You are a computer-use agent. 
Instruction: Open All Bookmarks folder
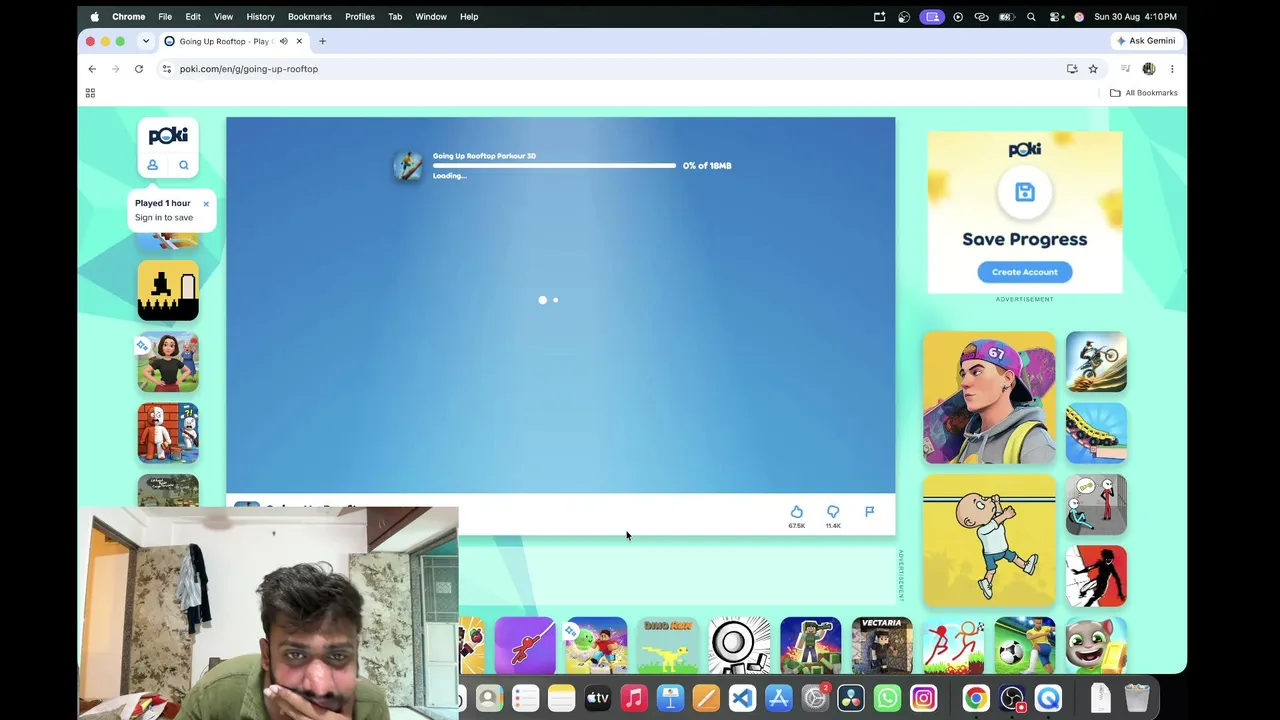[x=1144, y=93]
